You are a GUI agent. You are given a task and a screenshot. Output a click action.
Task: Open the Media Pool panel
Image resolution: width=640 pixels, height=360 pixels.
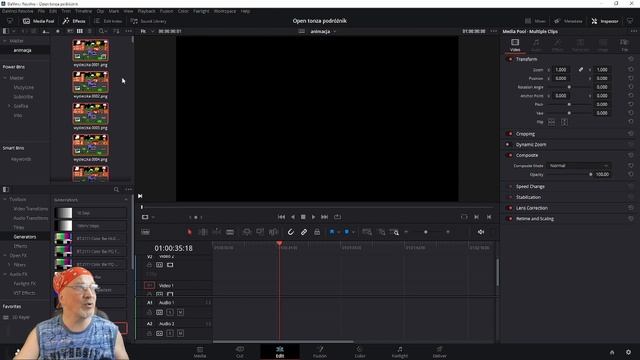39,21
